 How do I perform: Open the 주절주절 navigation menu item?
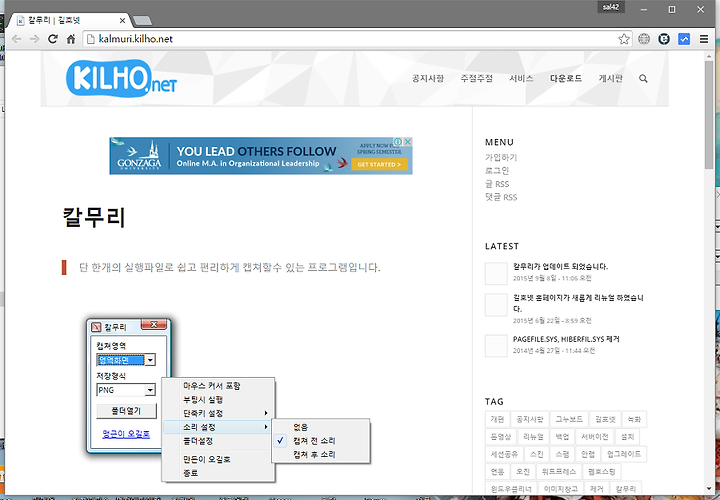click(x=477, y=79)
